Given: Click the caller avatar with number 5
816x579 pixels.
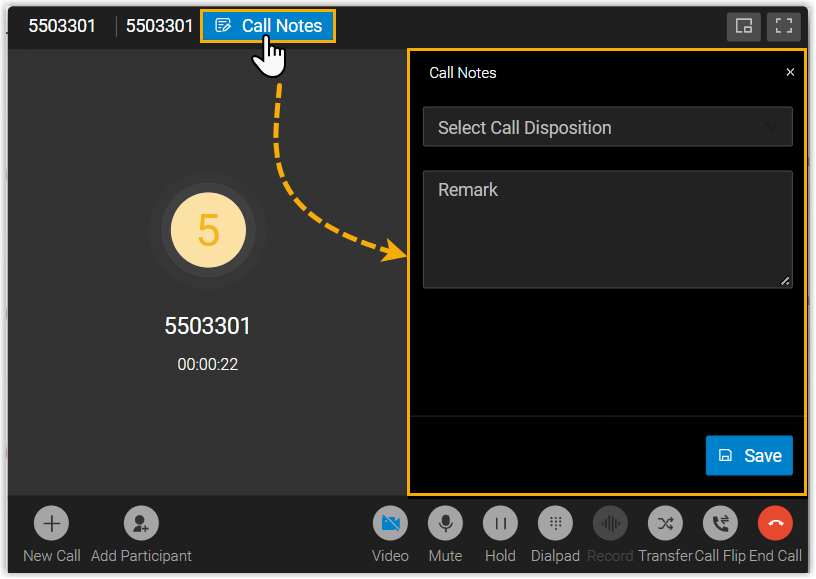Looking at the screenshot, I should point(208,229).
